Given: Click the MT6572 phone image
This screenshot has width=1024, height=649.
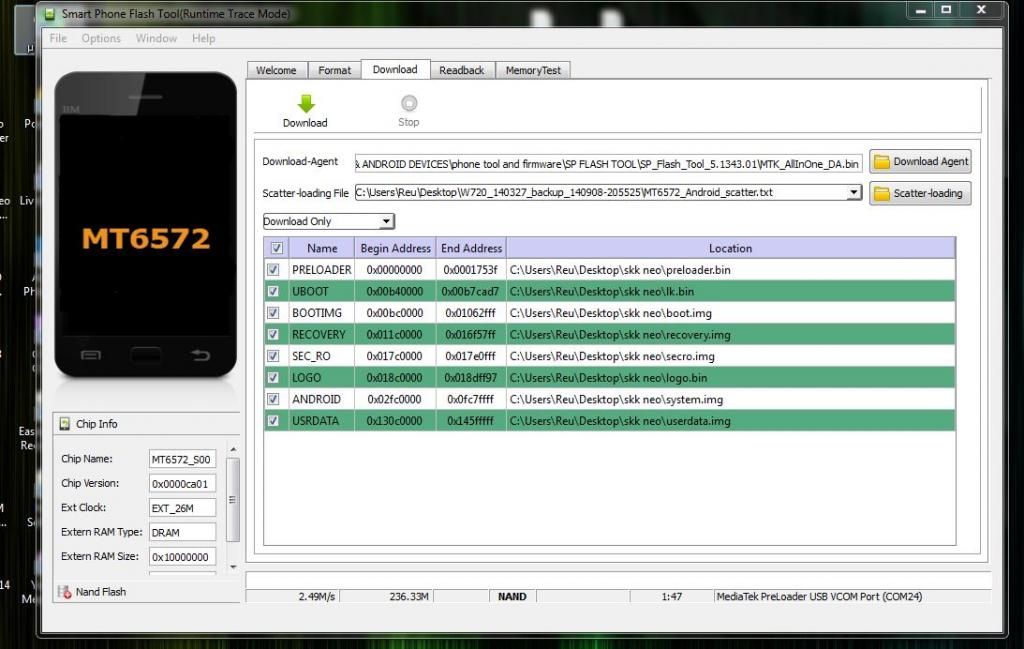Looking at the screenshot, I should [146, 225].
